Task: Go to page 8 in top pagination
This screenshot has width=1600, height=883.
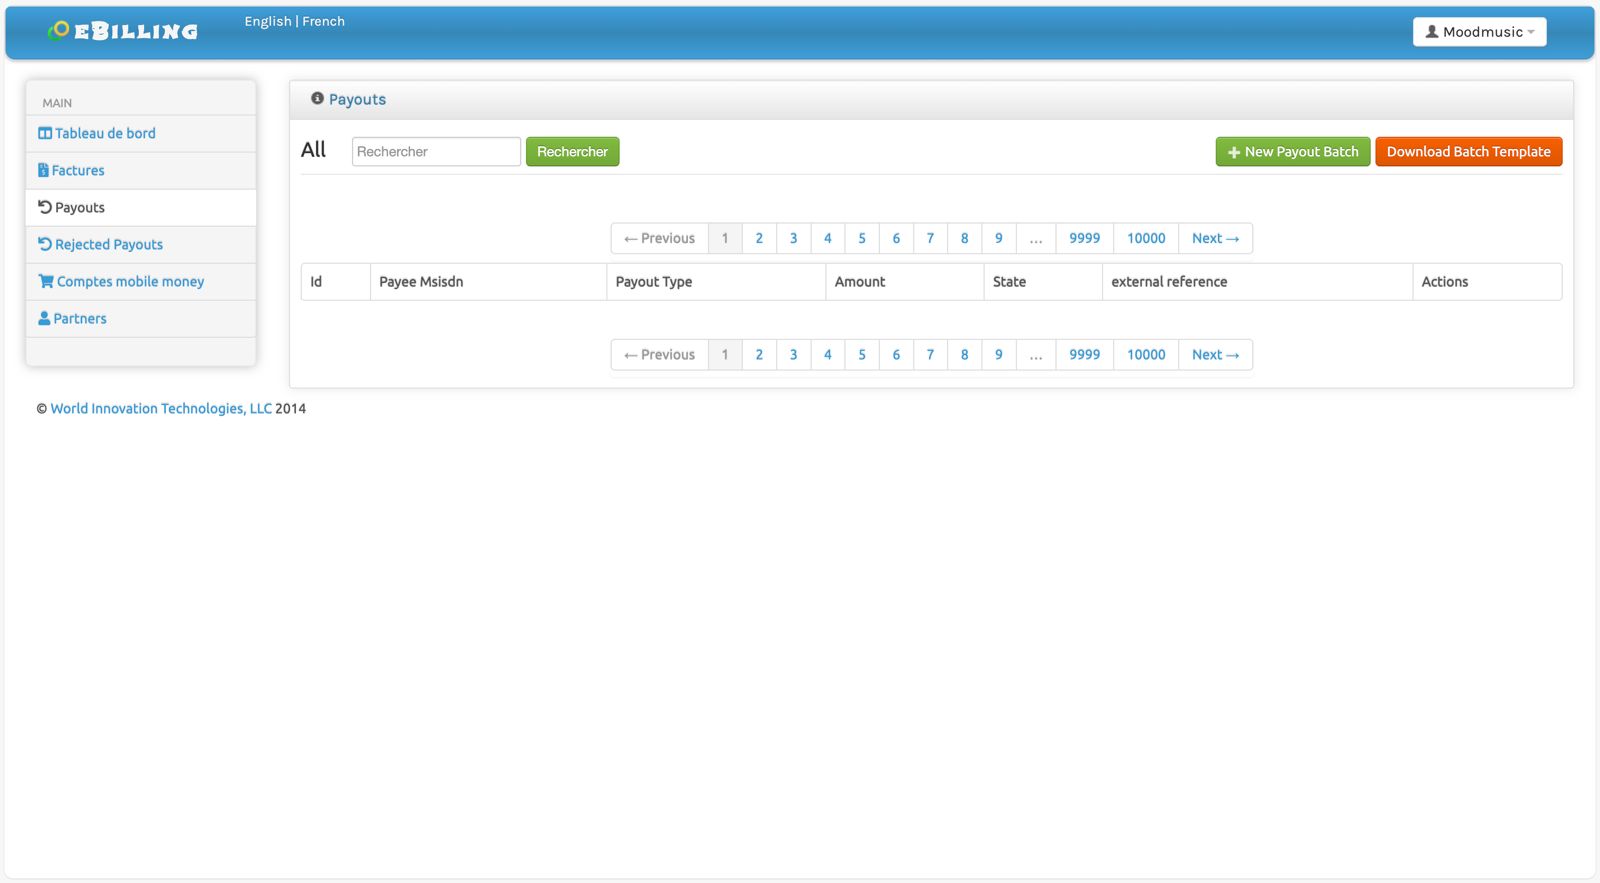Action: pos(964,238)
